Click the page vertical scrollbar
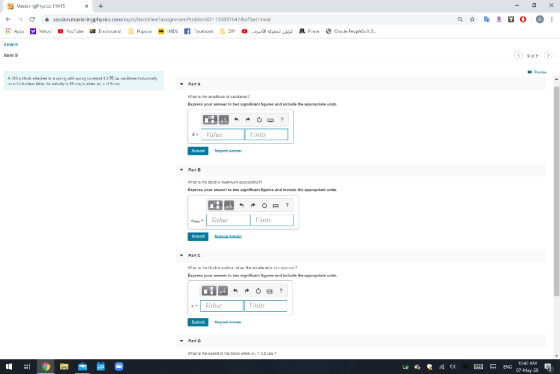This screenshot has width=560, height=374. click(556, 191)
